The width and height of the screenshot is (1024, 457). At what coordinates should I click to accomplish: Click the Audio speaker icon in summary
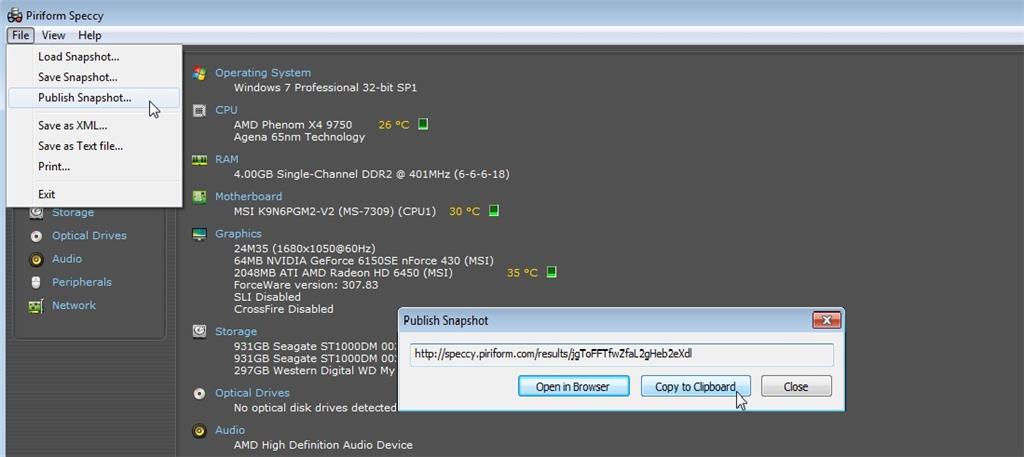click(199, 431)
